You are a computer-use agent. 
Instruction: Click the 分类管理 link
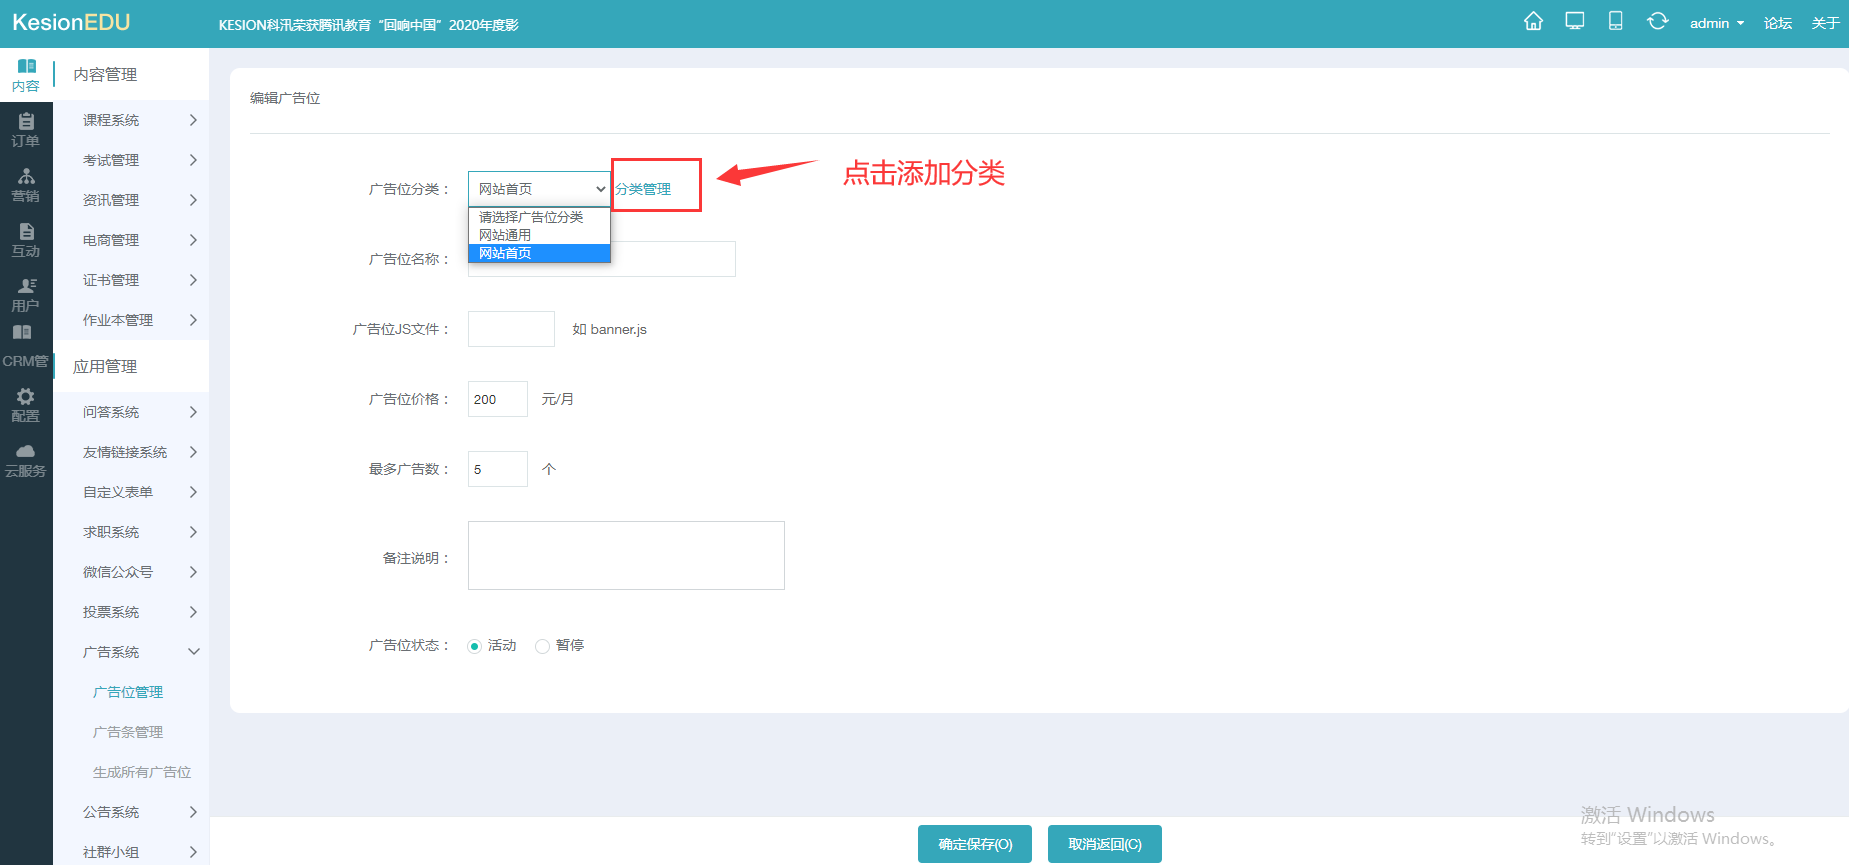[643, 189]
